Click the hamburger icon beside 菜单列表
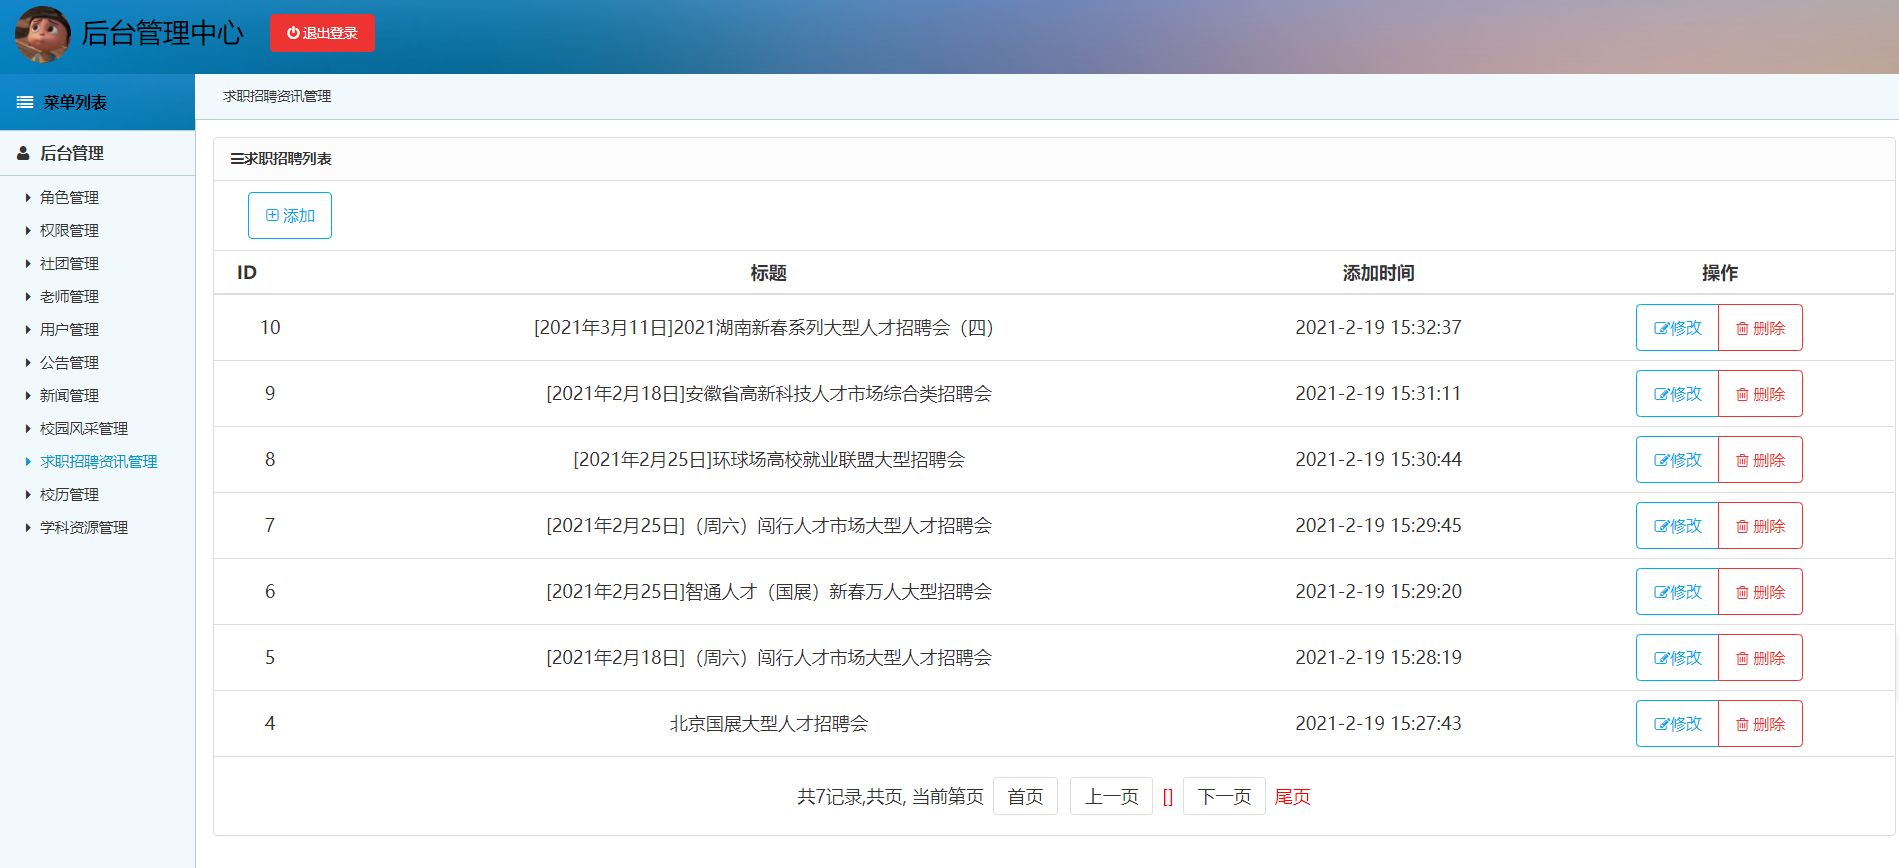Screen dimensions: 1899x868 tap(25, 103)
